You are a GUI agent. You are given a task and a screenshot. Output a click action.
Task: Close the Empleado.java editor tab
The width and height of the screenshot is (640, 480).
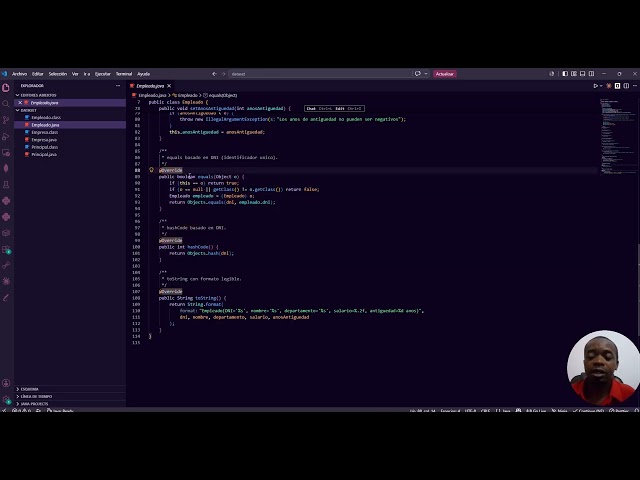point(169,86)
